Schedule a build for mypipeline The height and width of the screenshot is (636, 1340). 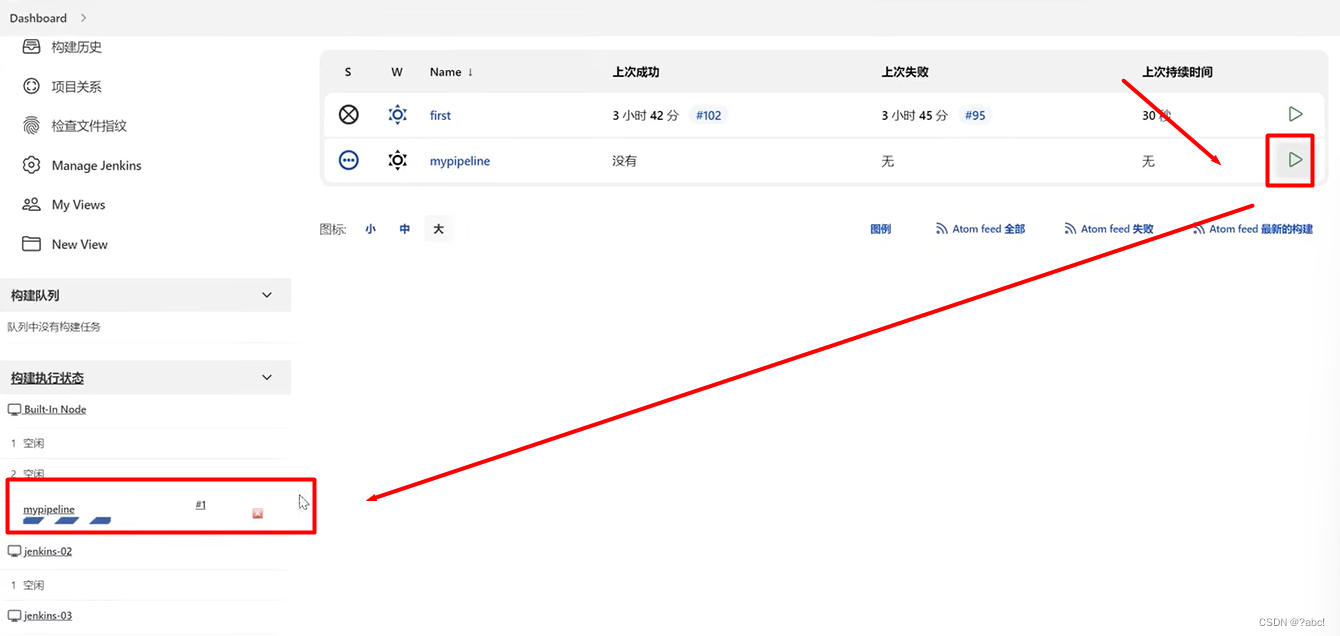tap(1295, 159)
